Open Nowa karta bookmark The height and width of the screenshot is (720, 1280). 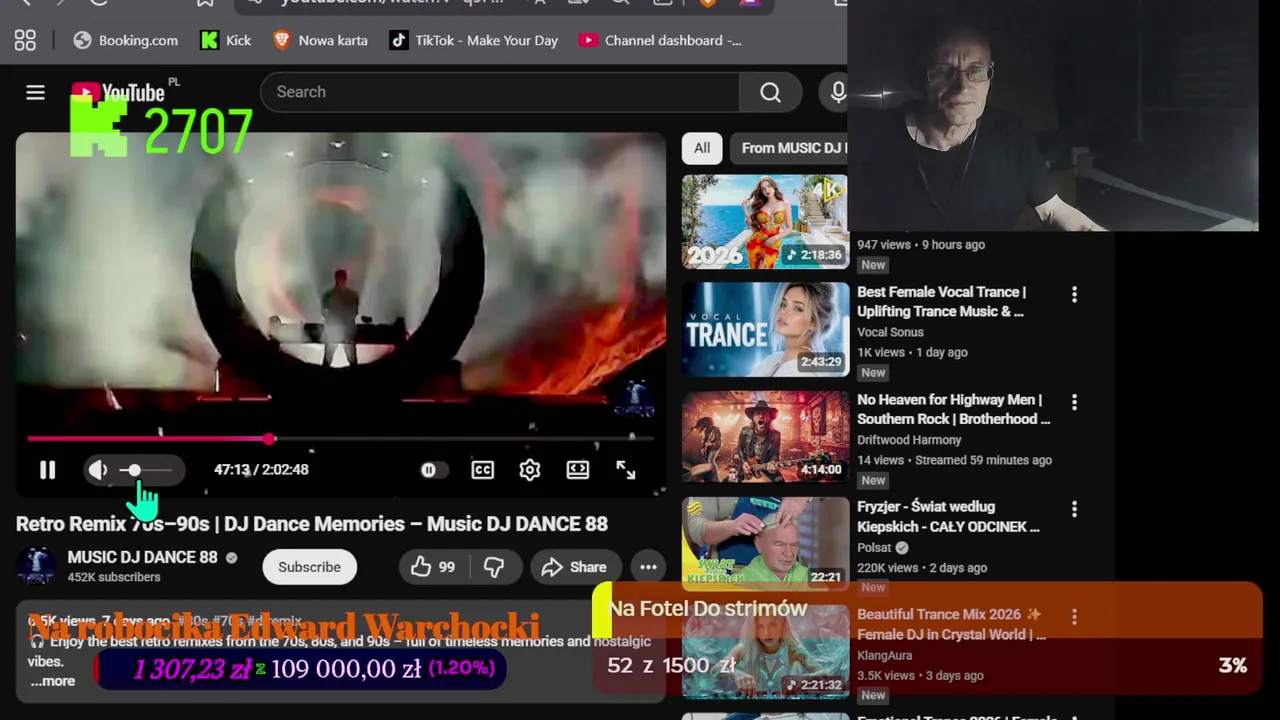click(321, 40)
